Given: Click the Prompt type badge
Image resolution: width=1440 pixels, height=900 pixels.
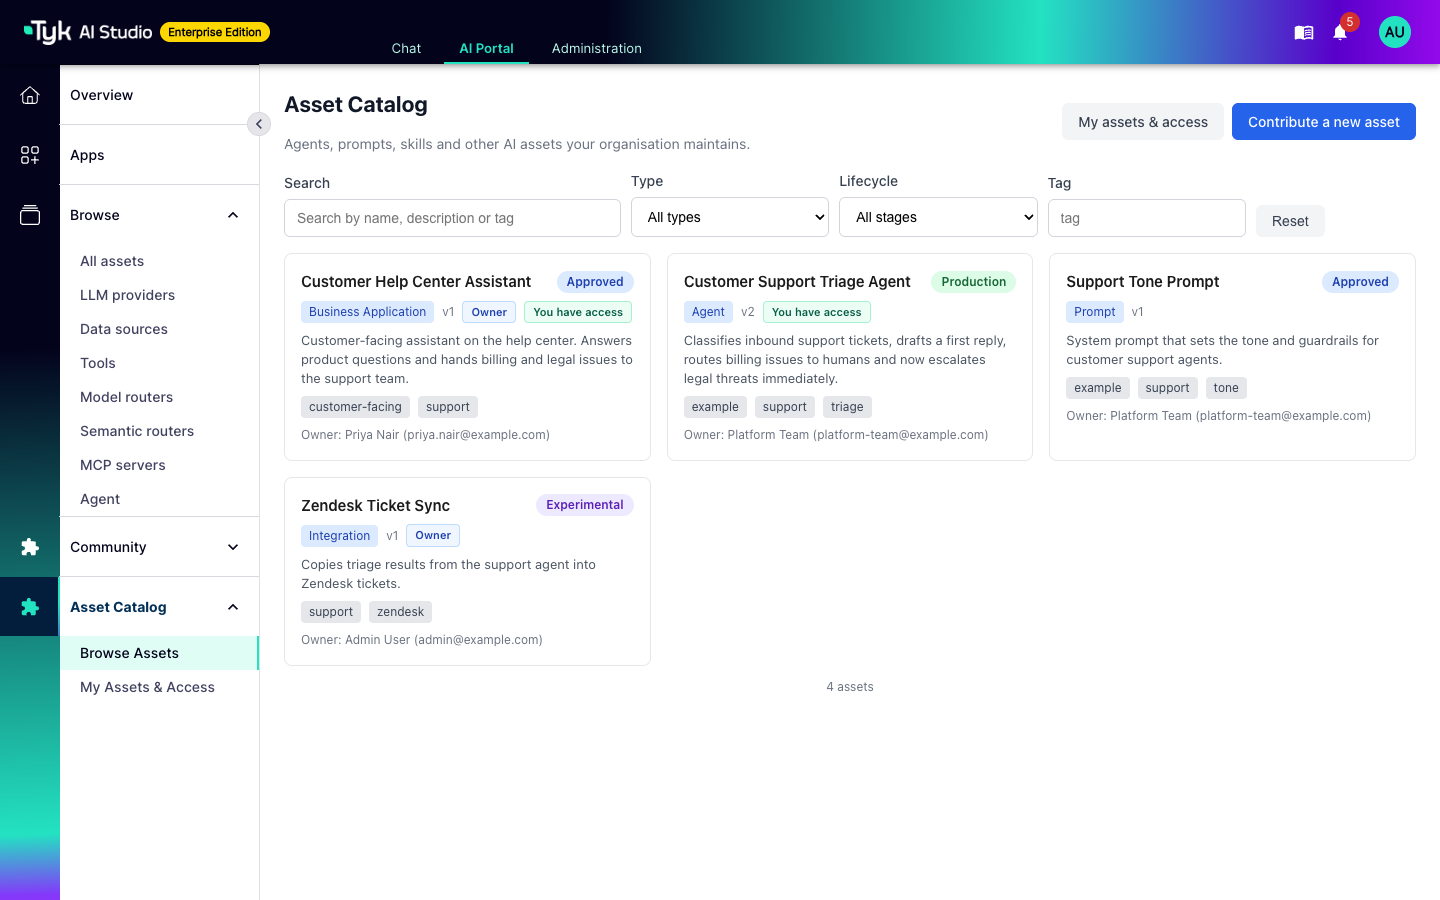Looking at the screenshot, I should (1094, 312).
